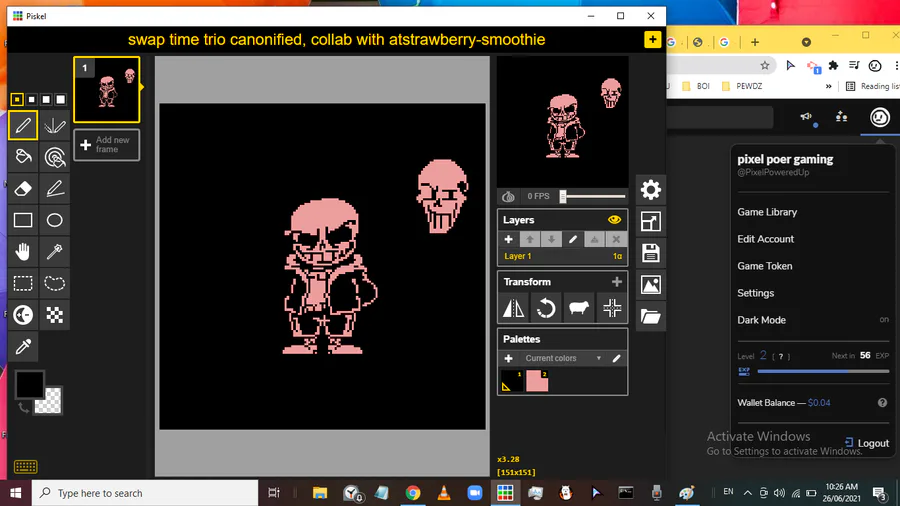Expand Chrome bookmarks overflow chevron
The width and height of the screenshot is (900, 506).
pyautogui.click(x=828, y=86)
